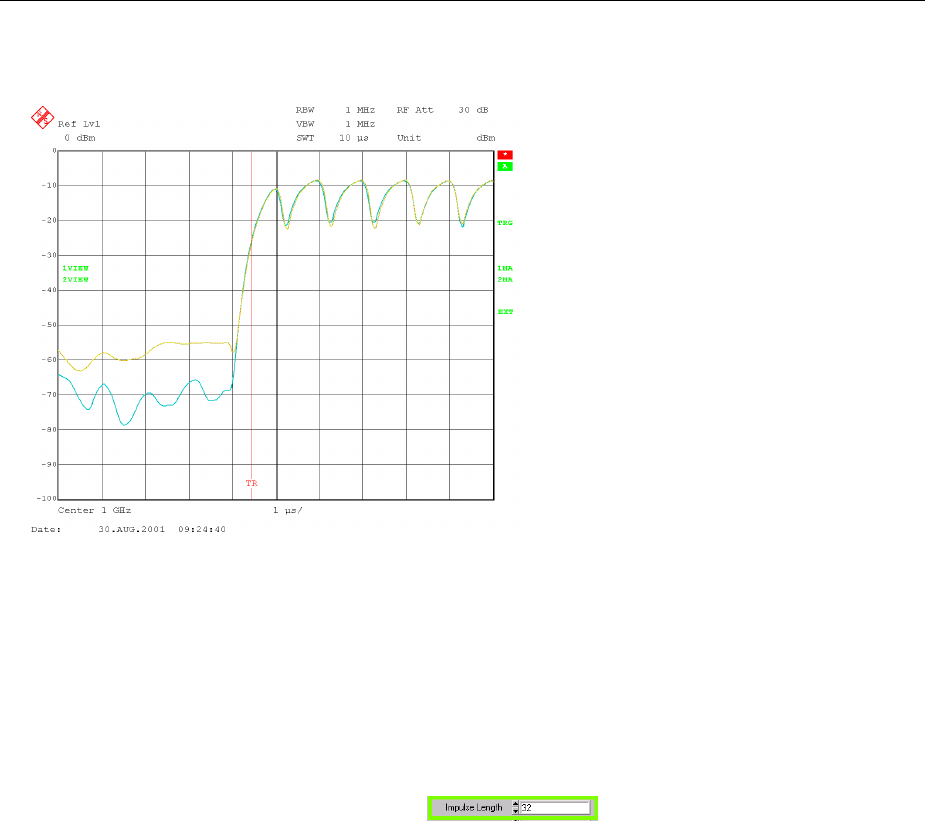Viewport: 925px width, 821px height.
Task: Increment Impulse Length with the up arrow
Action: point(516,804)
